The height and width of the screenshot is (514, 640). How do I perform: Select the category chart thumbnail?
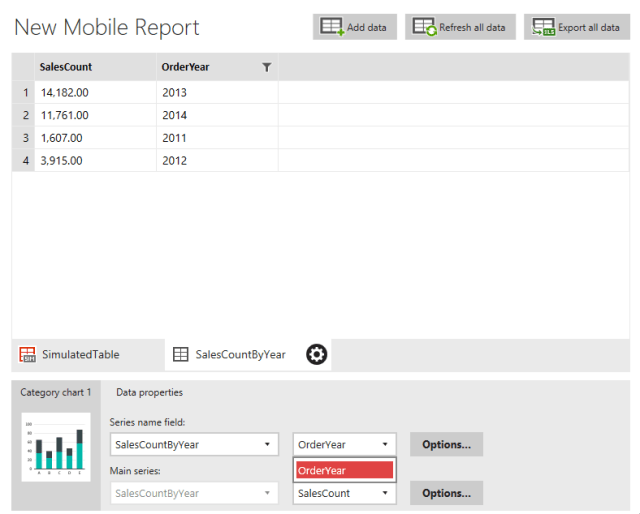pyautogui.click(x=56, y=446)
